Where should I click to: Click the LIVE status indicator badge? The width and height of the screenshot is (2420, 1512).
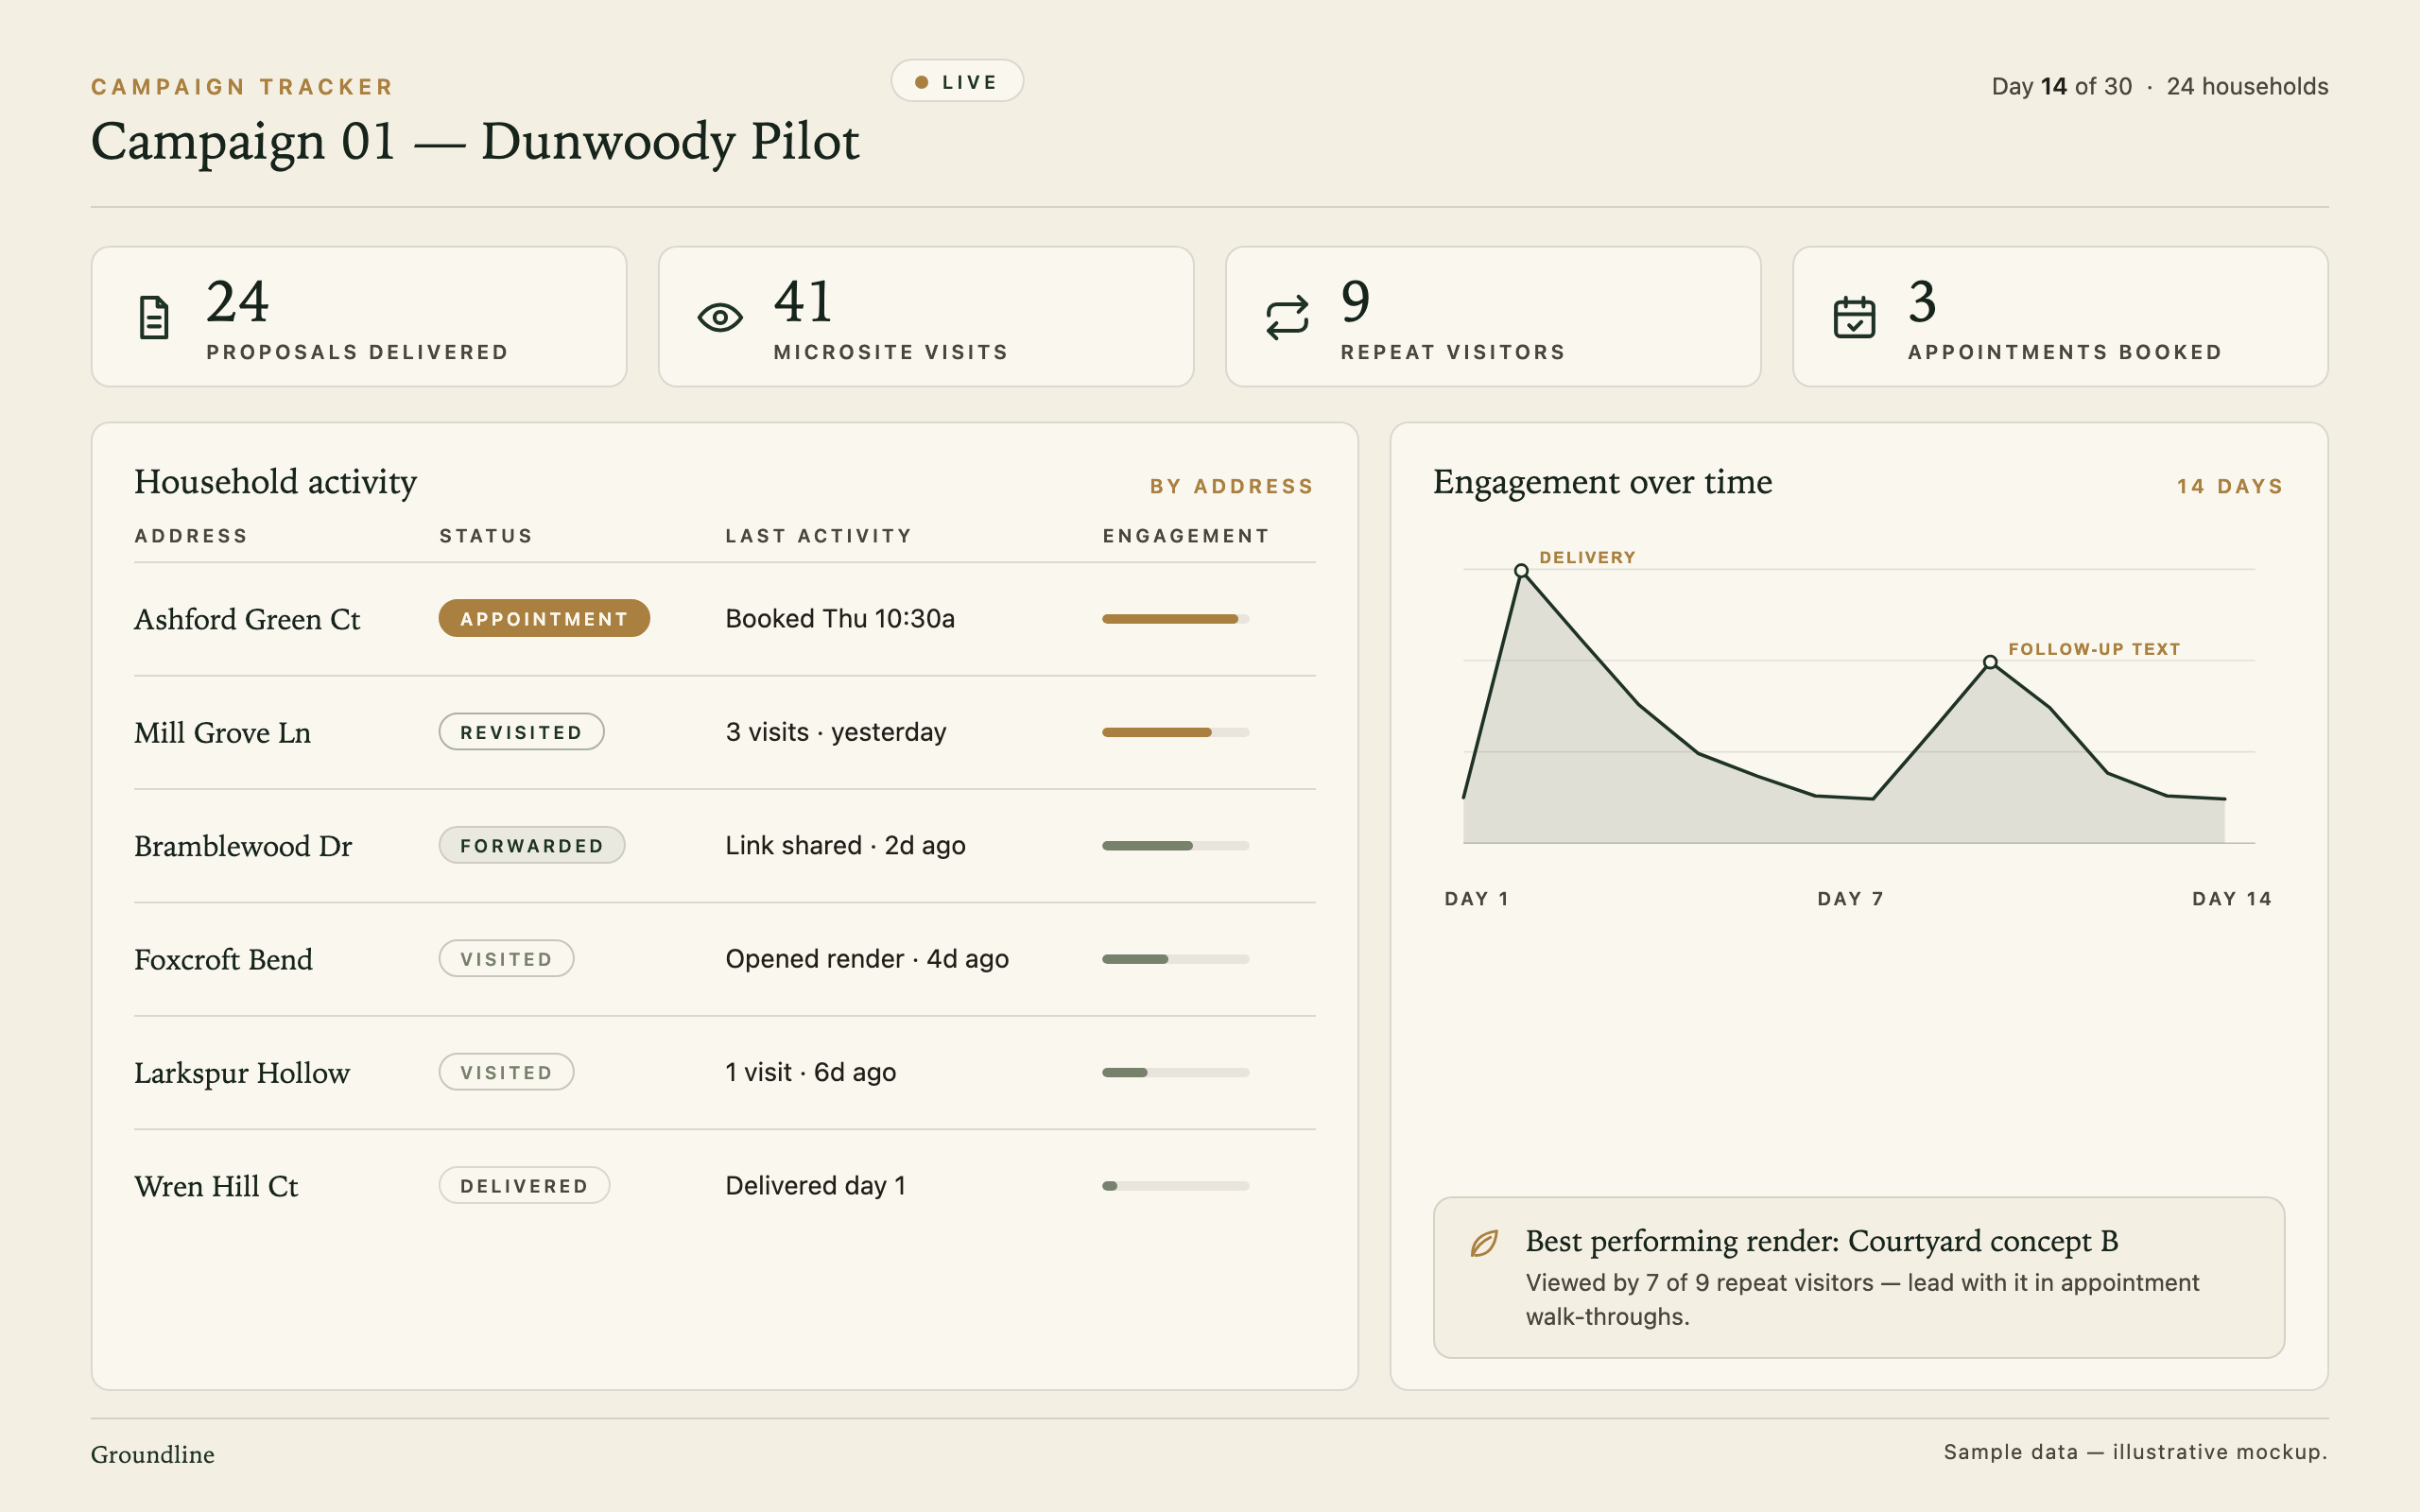pyautogui.click(x=957, y=81)
